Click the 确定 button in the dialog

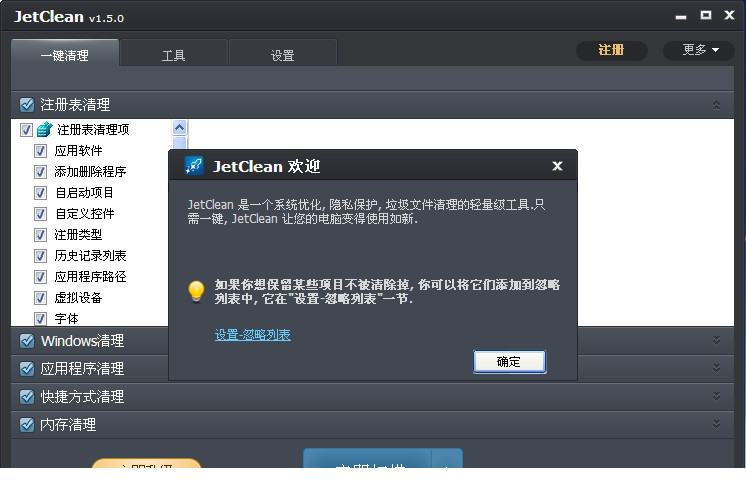(509, 362)
